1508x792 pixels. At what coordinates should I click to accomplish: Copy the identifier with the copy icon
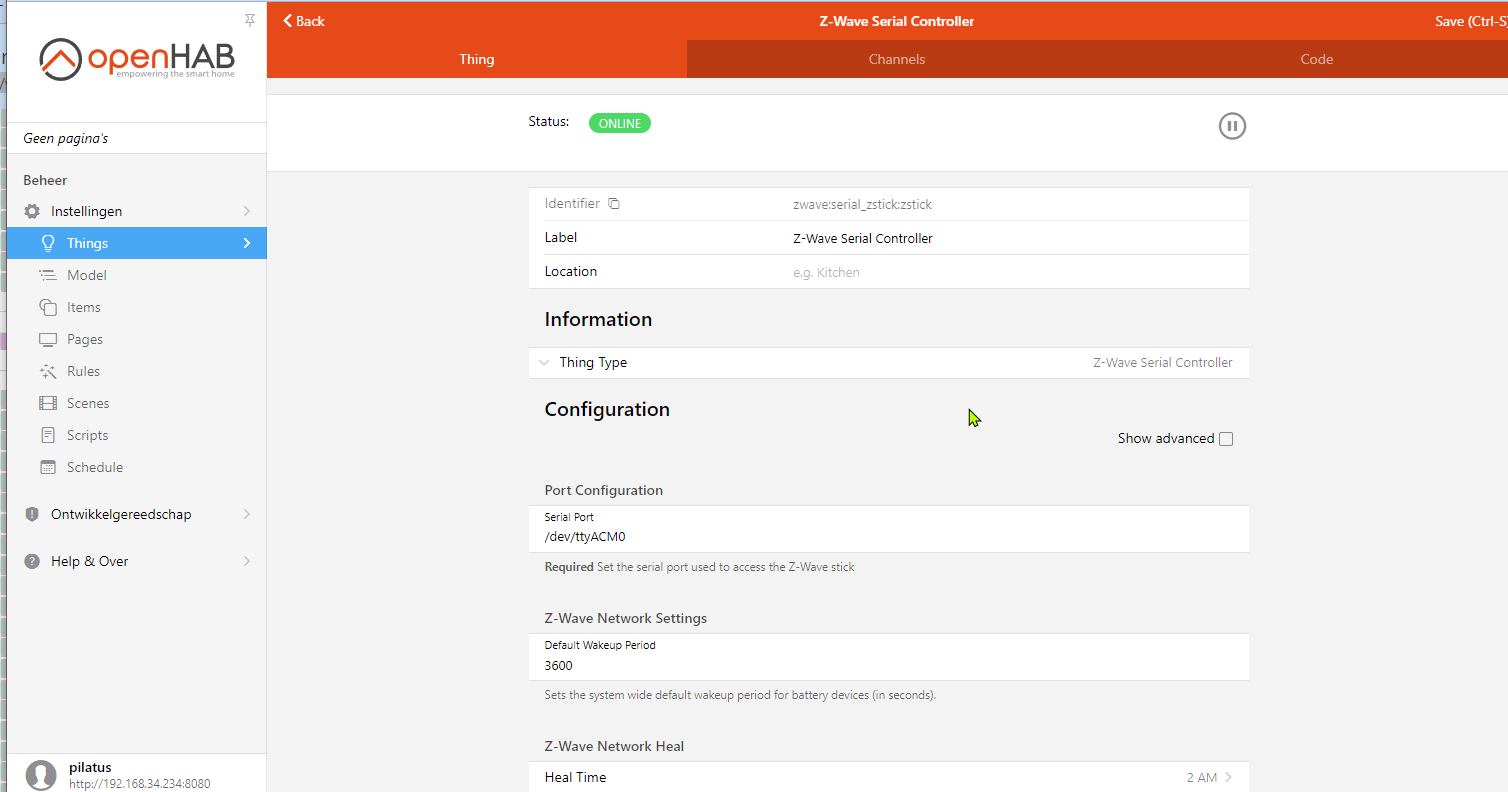tap(614, 204)
